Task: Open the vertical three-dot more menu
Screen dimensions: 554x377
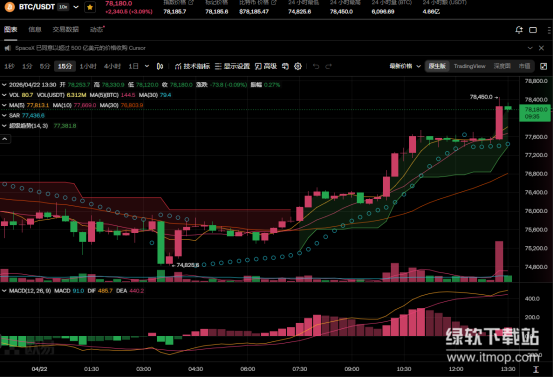Action: pos(549,30)
